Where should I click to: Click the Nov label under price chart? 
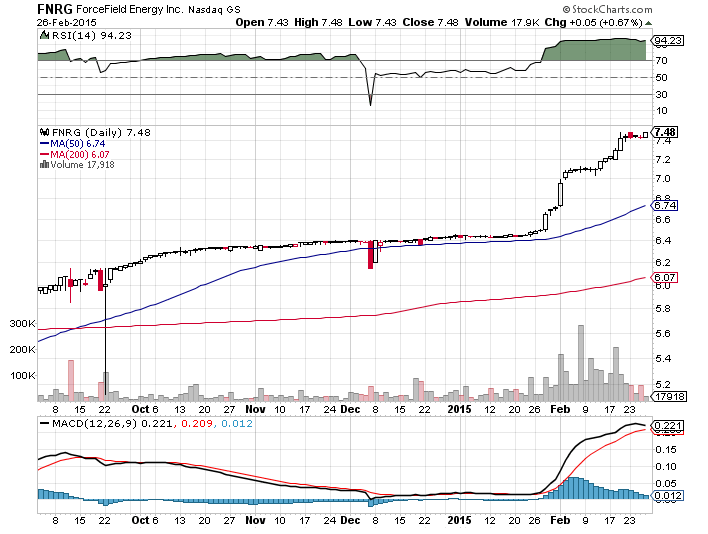click(x=255, y=409)
